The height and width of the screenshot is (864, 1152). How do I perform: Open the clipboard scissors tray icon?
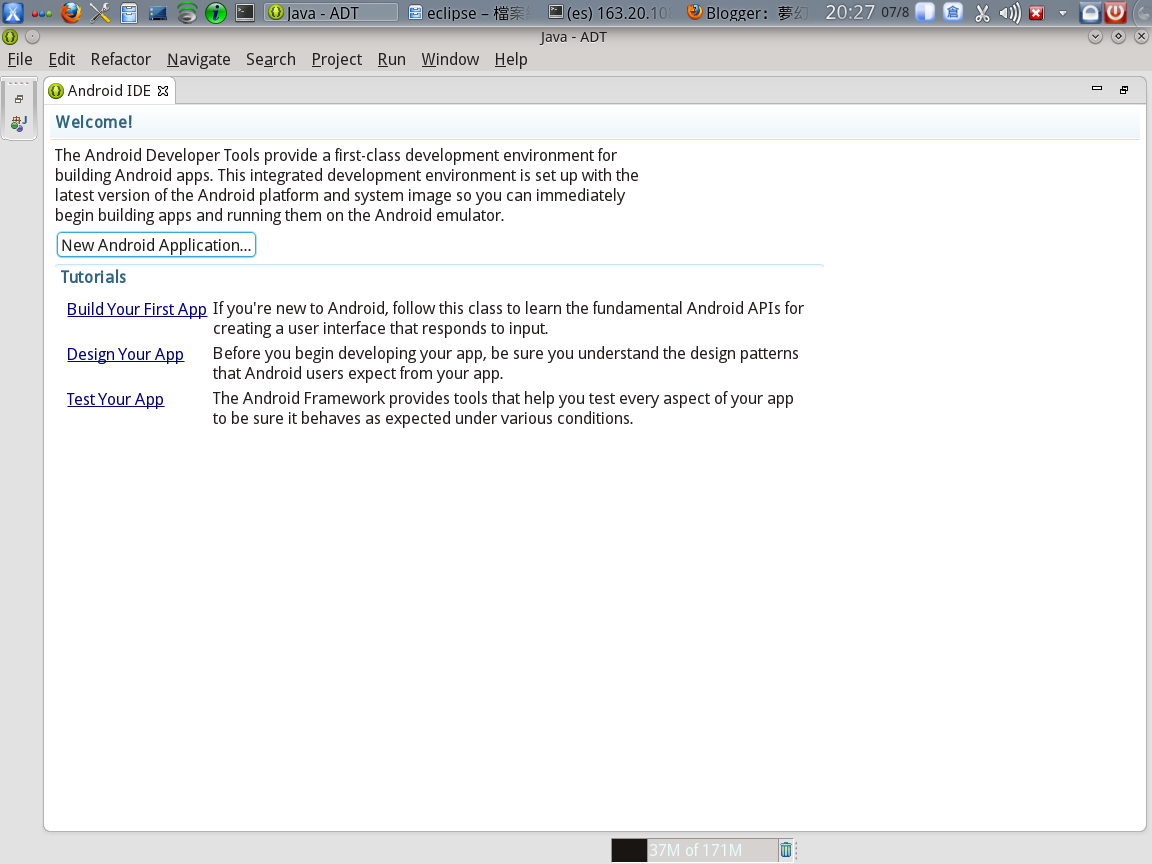tap(982, 12)
